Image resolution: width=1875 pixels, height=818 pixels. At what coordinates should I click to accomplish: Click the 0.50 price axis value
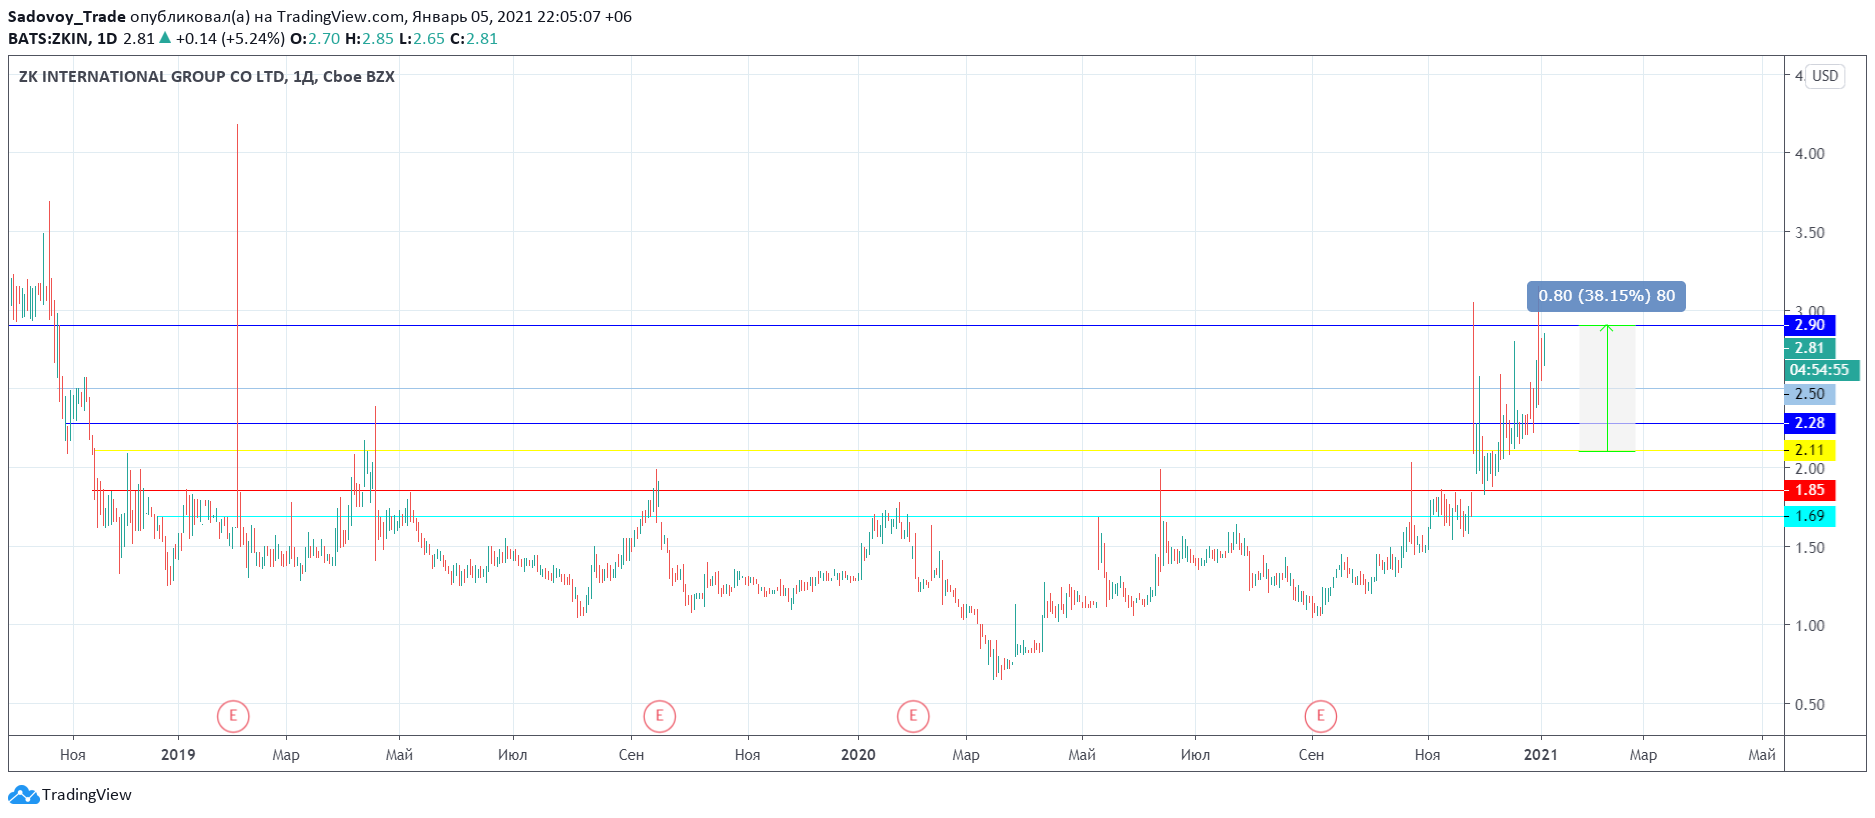[x=1810, y=705]
